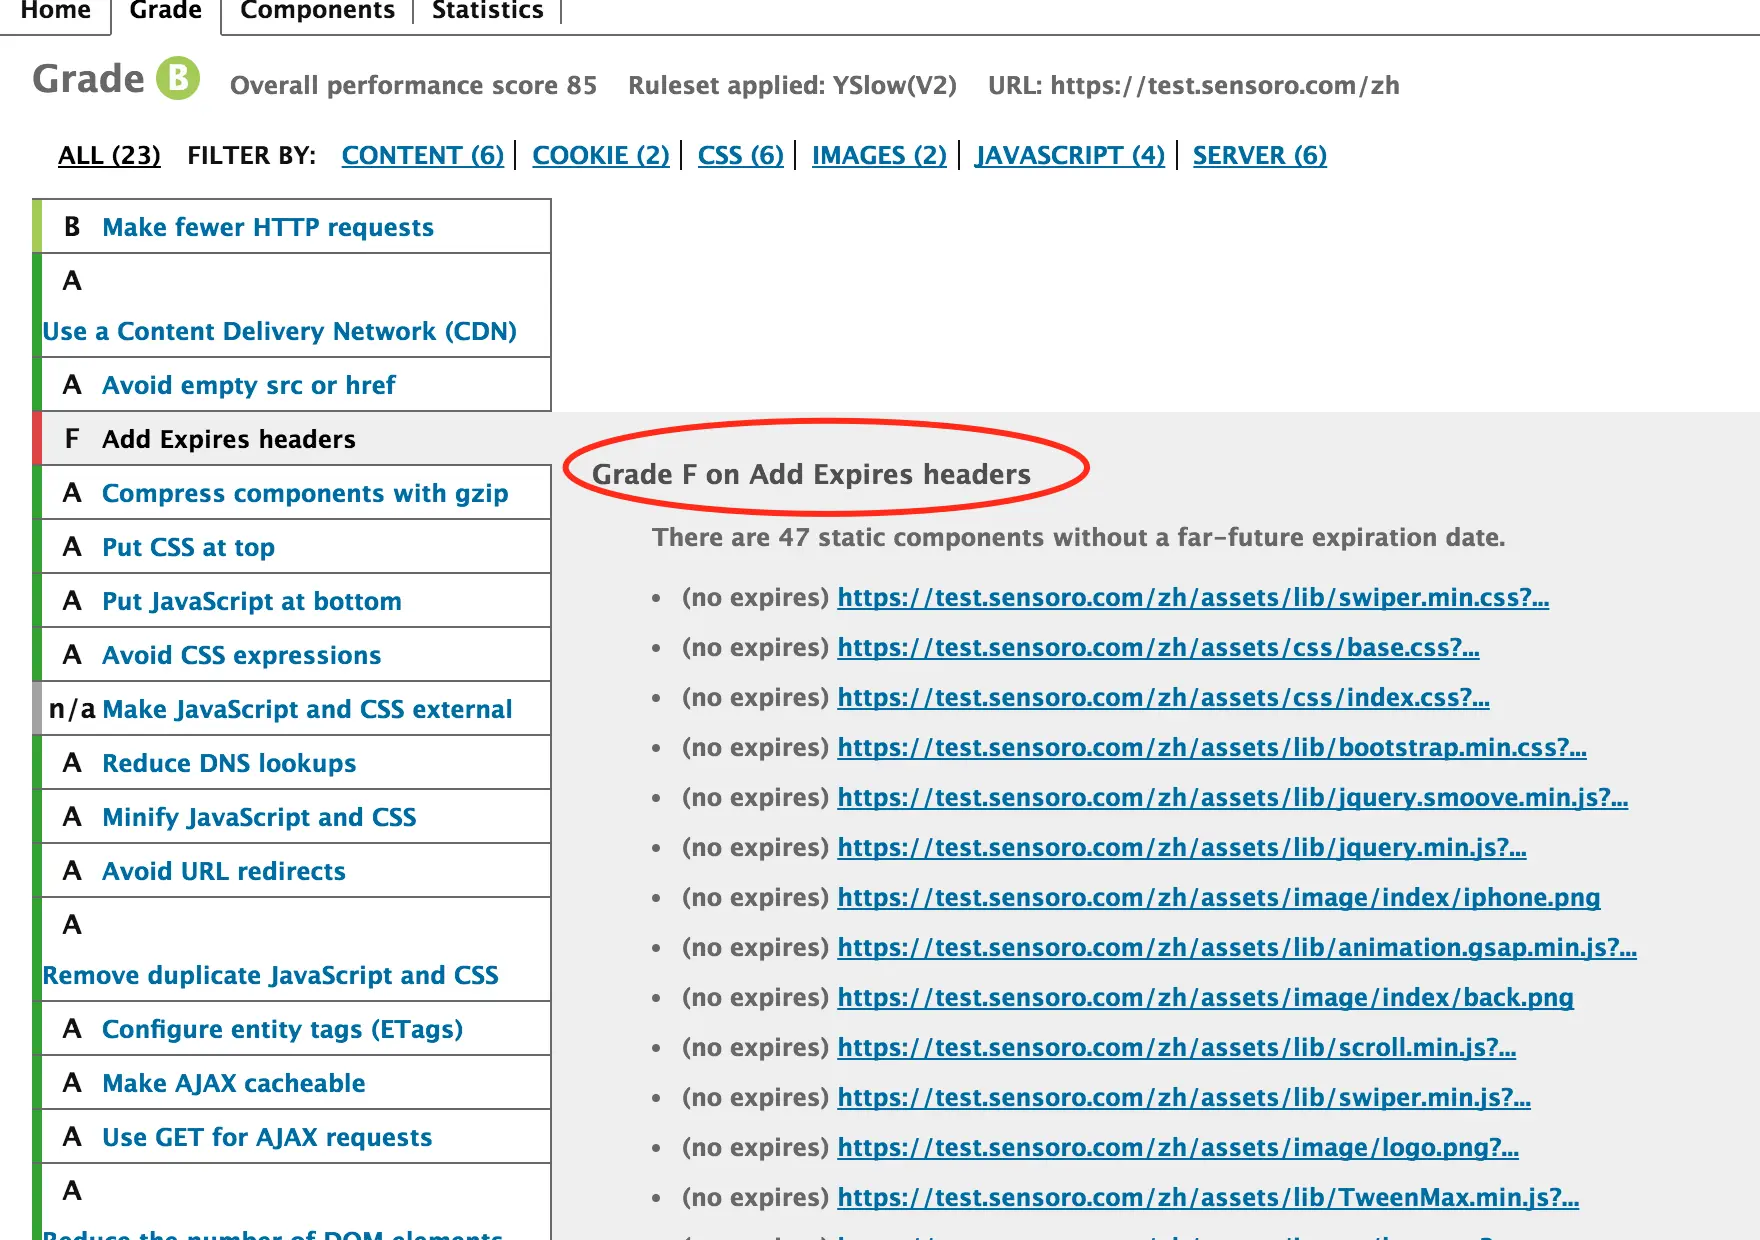This screenshot has width=1760, height=1240.
Task: Switch to the Statistics tab
Action: click(x=488, y=11)
